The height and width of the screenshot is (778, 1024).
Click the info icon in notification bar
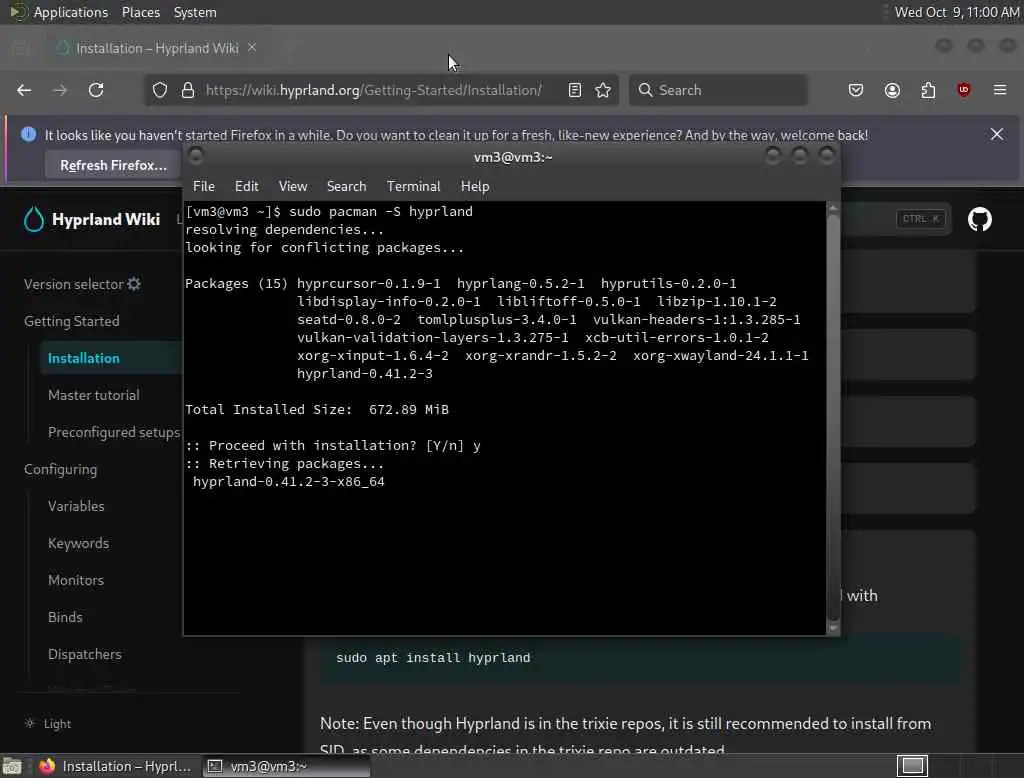click(x=28, y=135)
